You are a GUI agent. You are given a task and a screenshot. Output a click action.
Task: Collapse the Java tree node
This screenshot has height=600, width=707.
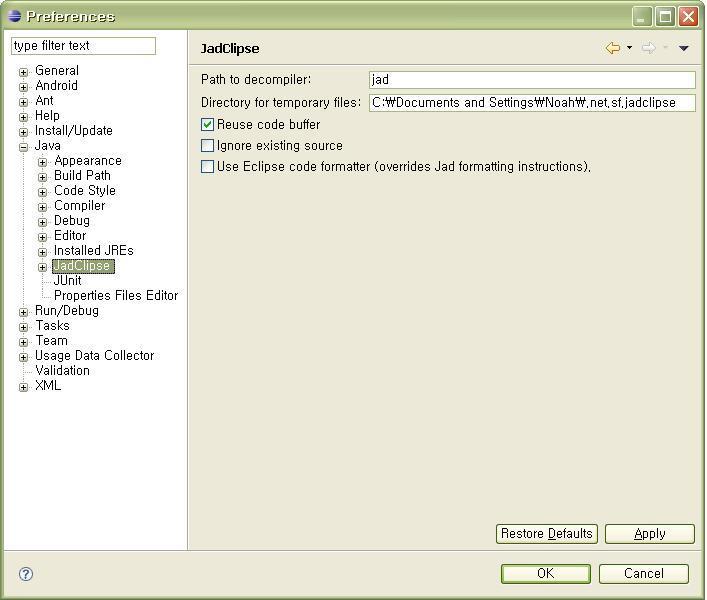pyautogui.click(x=23, y=147)
